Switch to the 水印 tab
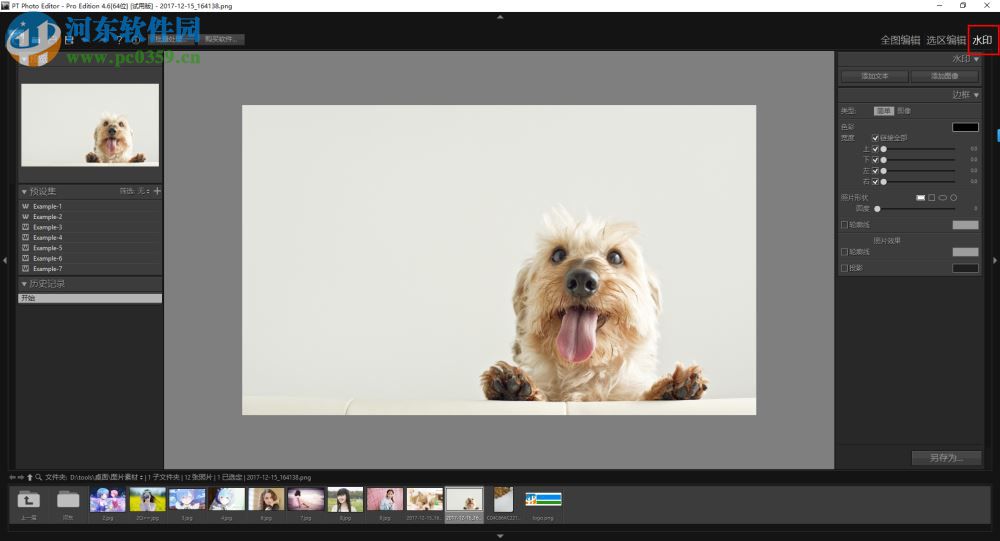Screen dimensions: 1000x541 tap(982, 40)
